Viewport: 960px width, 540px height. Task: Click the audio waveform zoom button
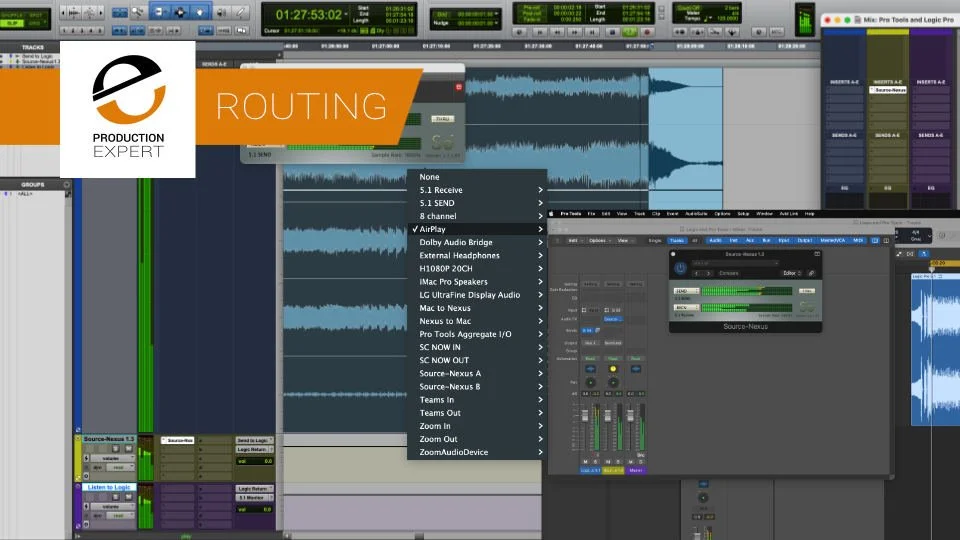coord(75,12)
